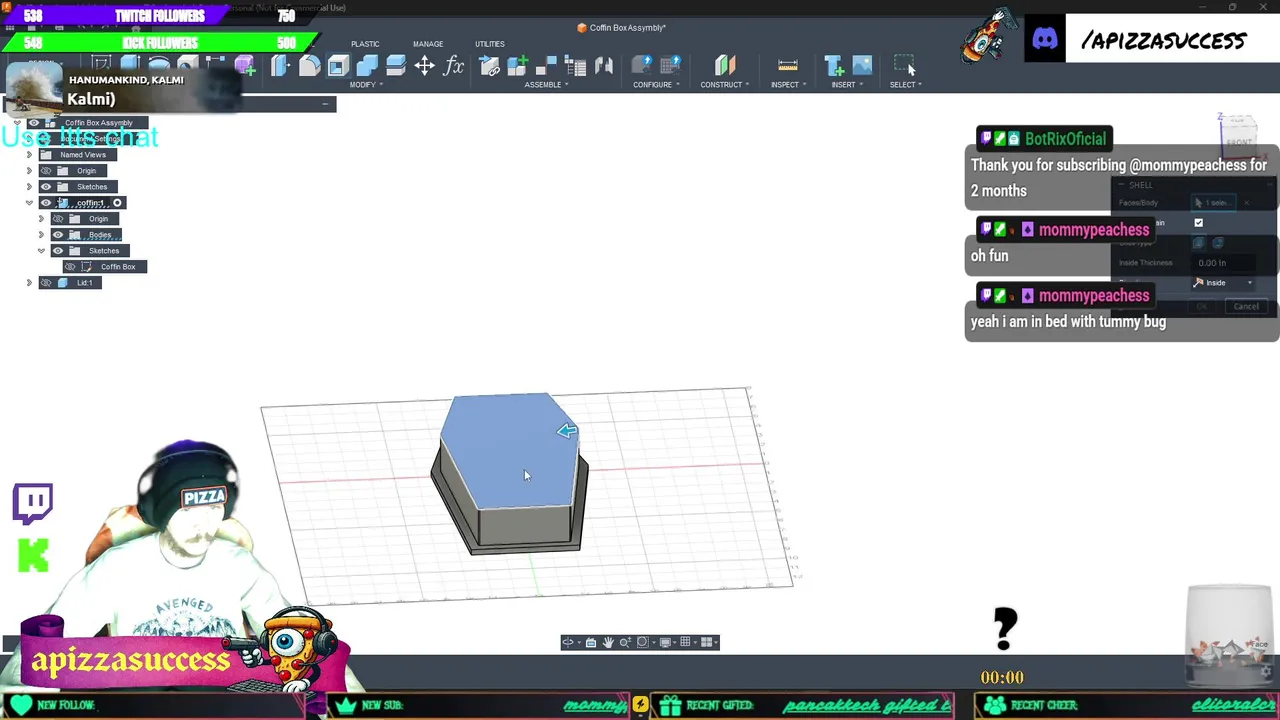1280x720 pixels.
Task: Hide the top-level Sketches folder
Action: click(x=46, y=187)
